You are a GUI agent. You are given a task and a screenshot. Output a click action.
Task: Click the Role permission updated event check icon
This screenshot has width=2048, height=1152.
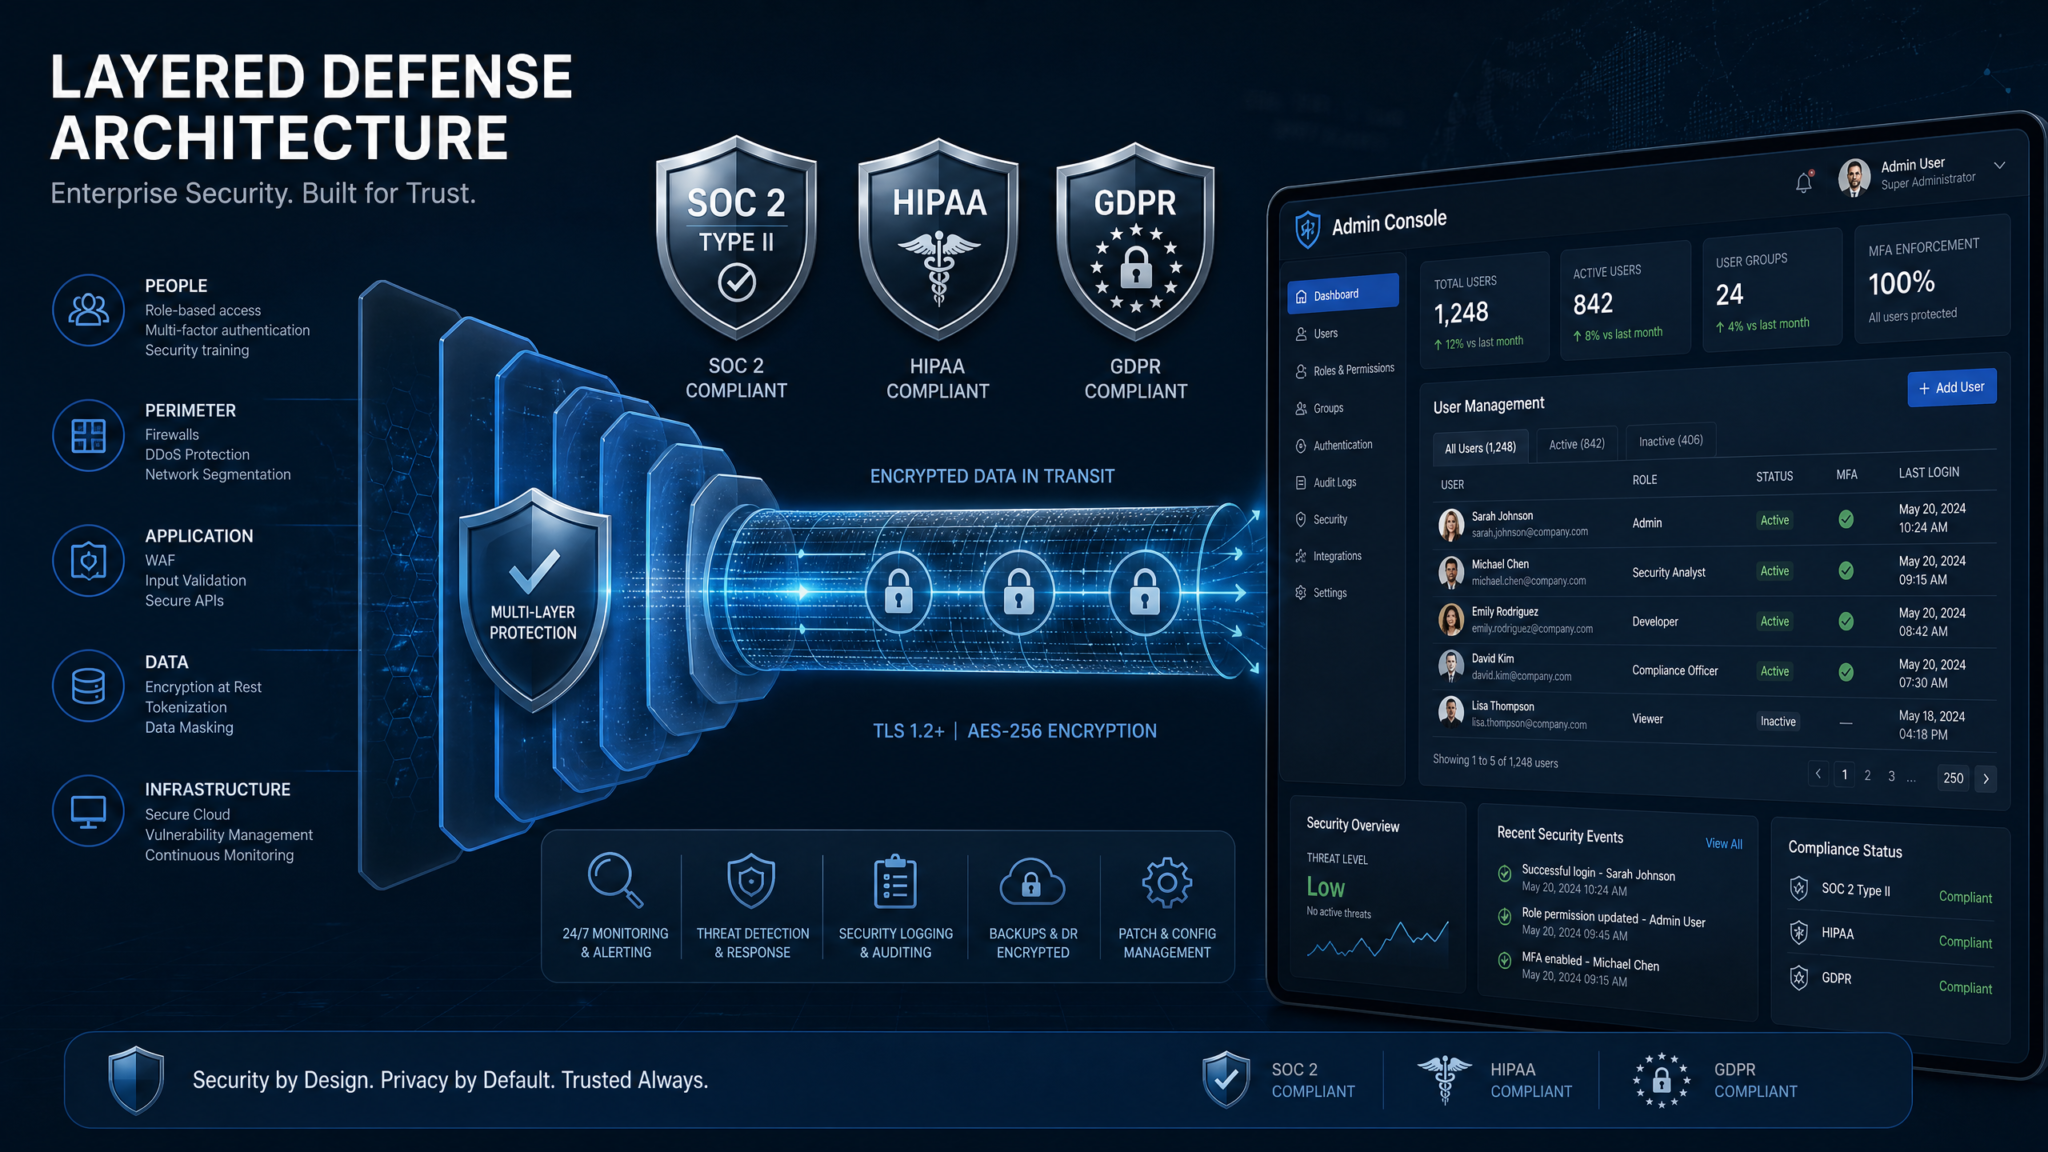pos(1504,916)
